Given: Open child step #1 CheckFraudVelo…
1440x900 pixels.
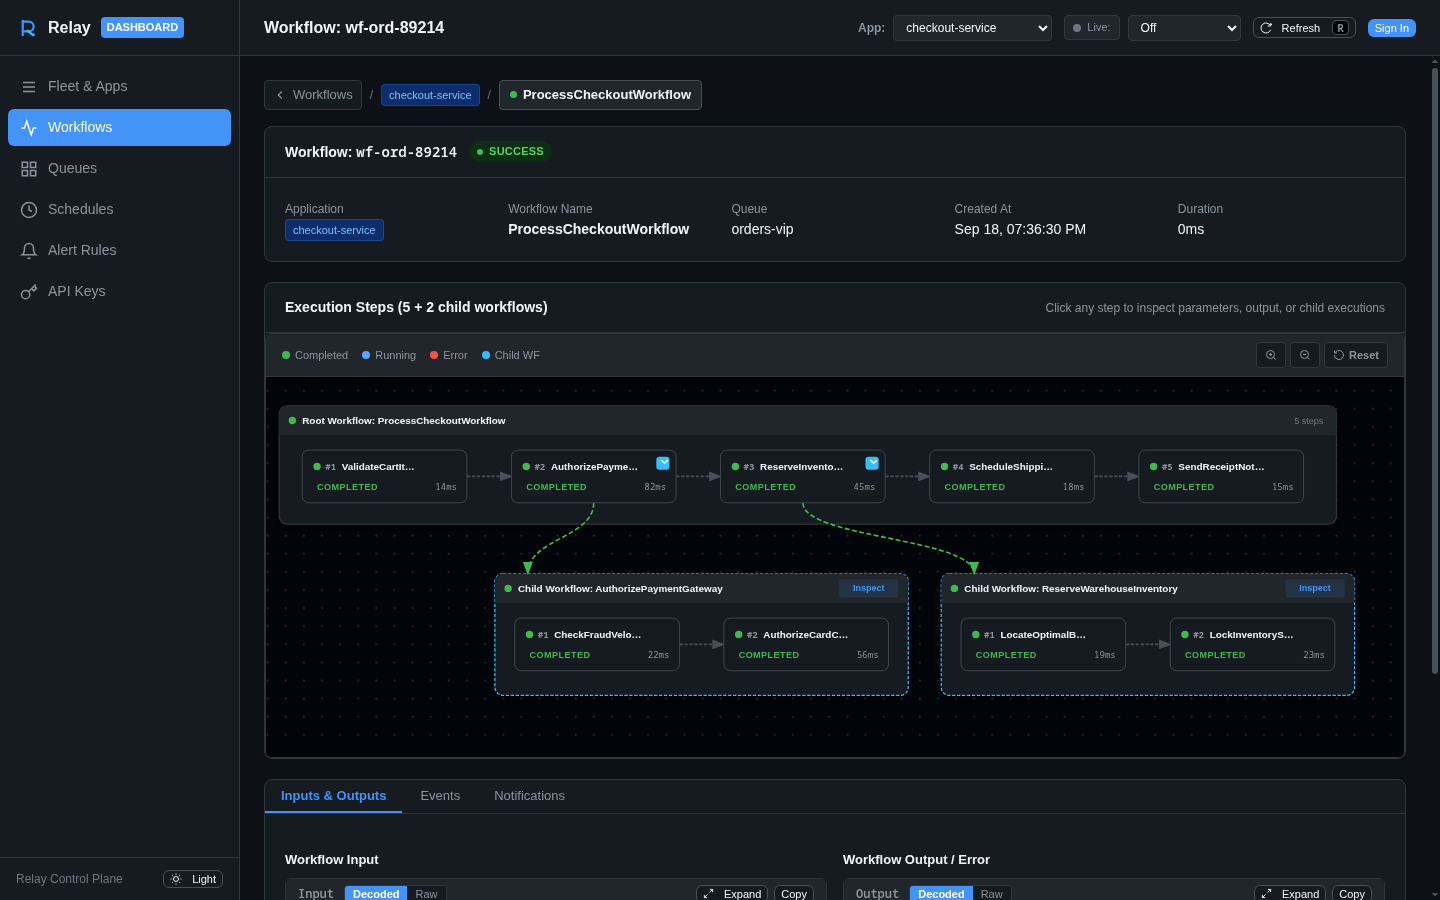Looking at the screenshot, I should 597,644.
